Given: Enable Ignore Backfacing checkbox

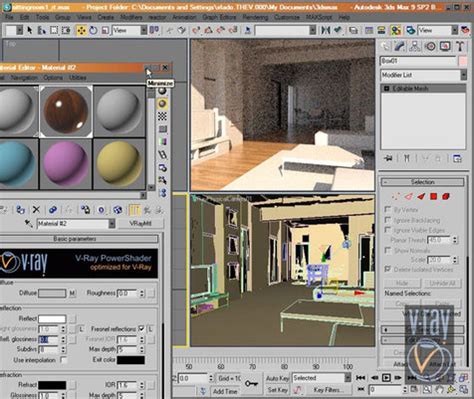Looking at the screenshot, I should tap(388, 220).
